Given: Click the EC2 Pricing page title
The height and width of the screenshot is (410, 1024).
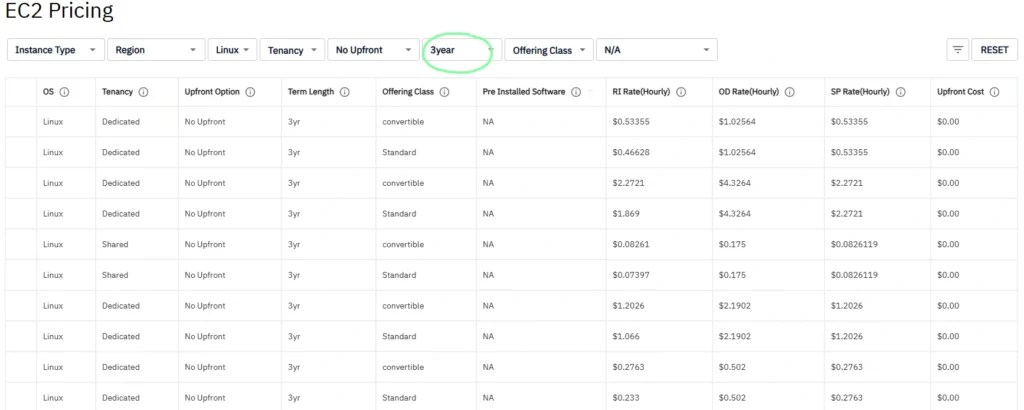Looking at the screenshot, I should tap(59, 11).
